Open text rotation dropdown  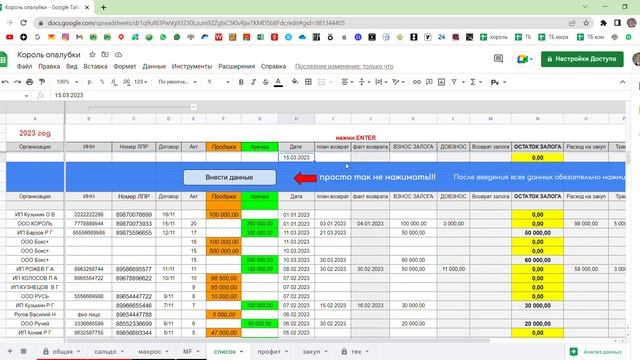pyautogui.click(x=398, y=82)
